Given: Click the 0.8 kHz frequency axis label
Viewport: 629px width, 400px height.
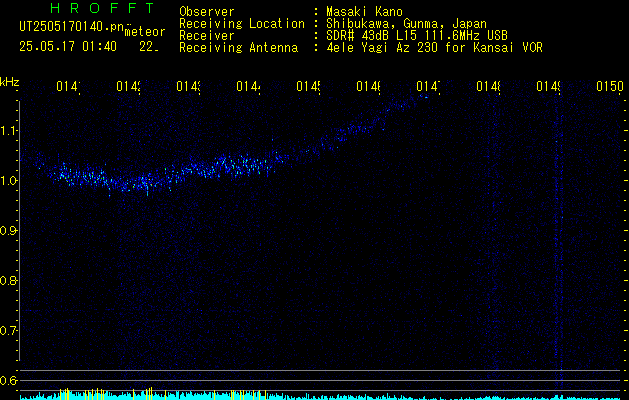Looking at the screenshot, I should pyautogui.click(x=9, y=280).
